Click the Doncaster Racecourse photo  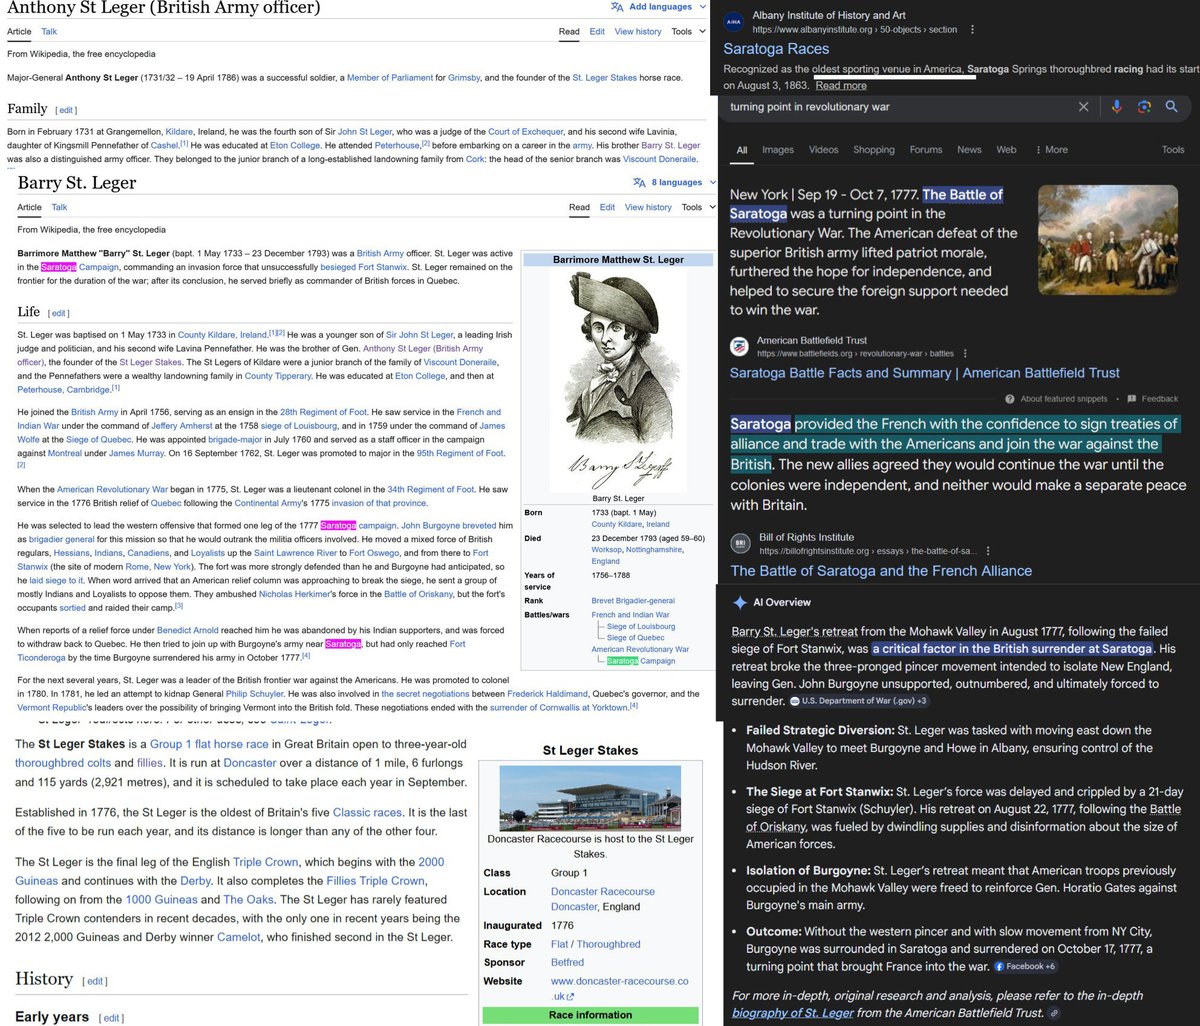[589, 799]
